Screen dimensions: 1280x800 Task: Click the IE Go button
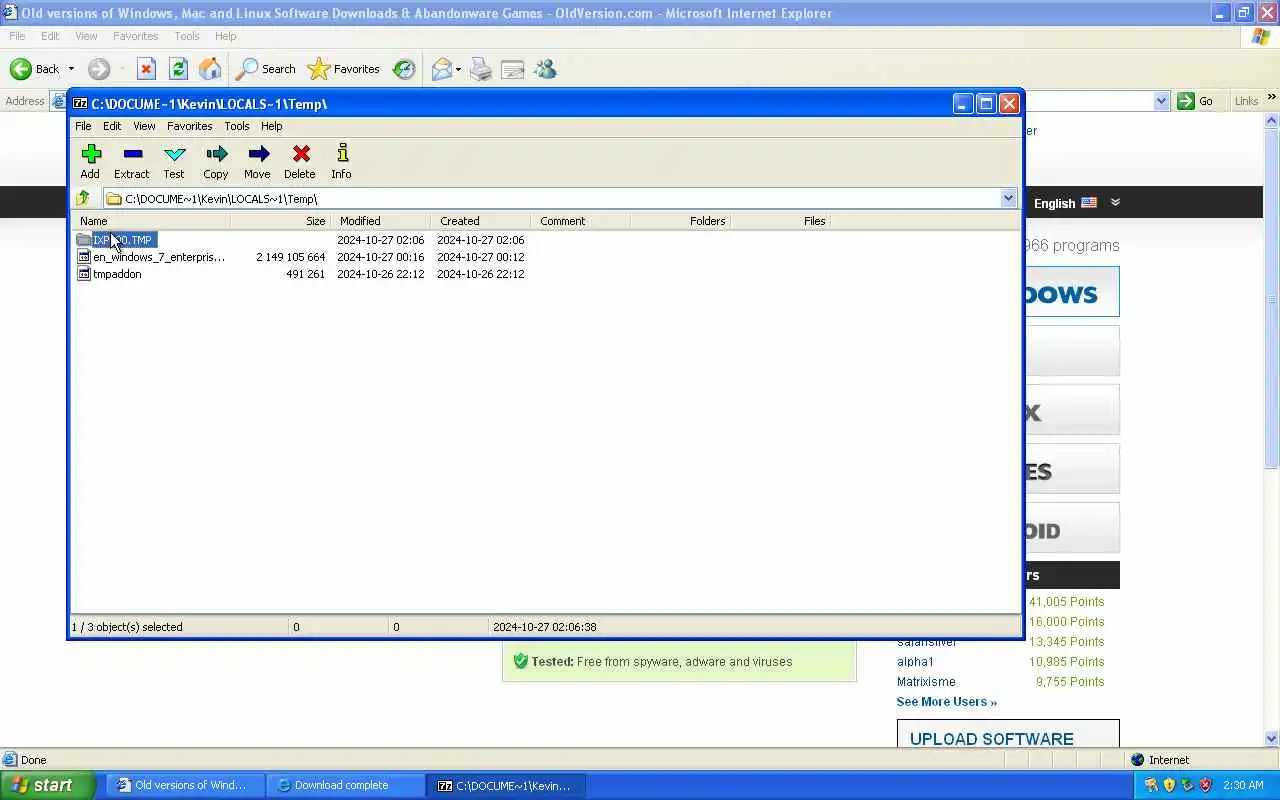1195,101
